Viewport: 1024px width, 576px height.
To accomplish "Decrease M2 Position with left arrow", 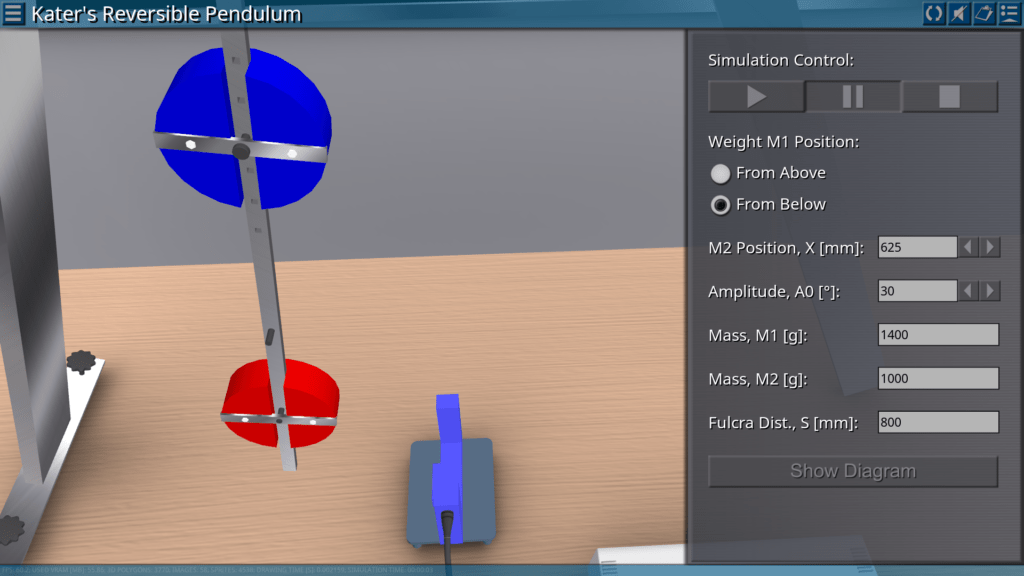I will pyautogui.click(x=969, y=247).
